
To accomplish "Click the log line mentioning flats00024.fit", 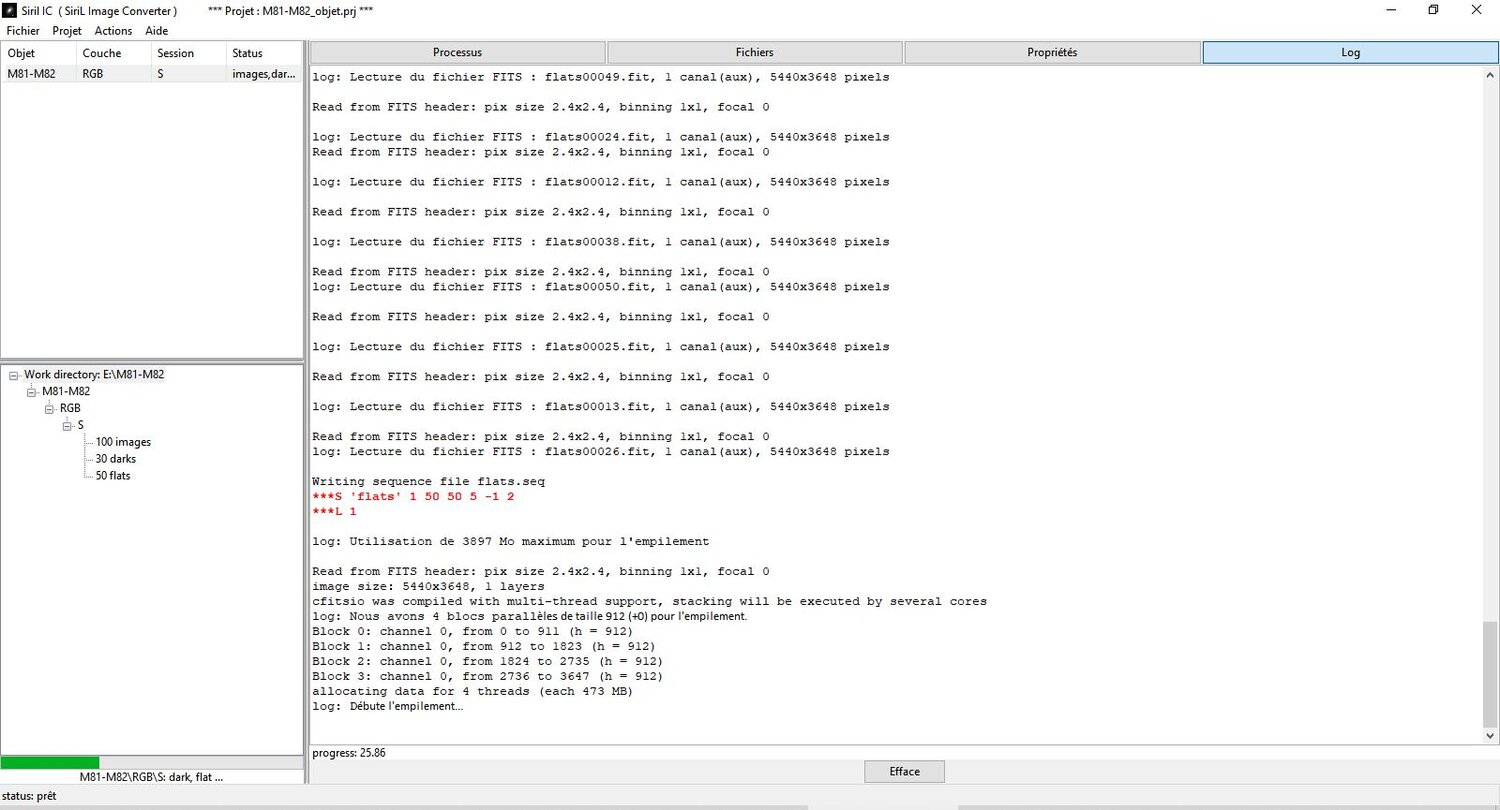I will click(x=600, y=137).
